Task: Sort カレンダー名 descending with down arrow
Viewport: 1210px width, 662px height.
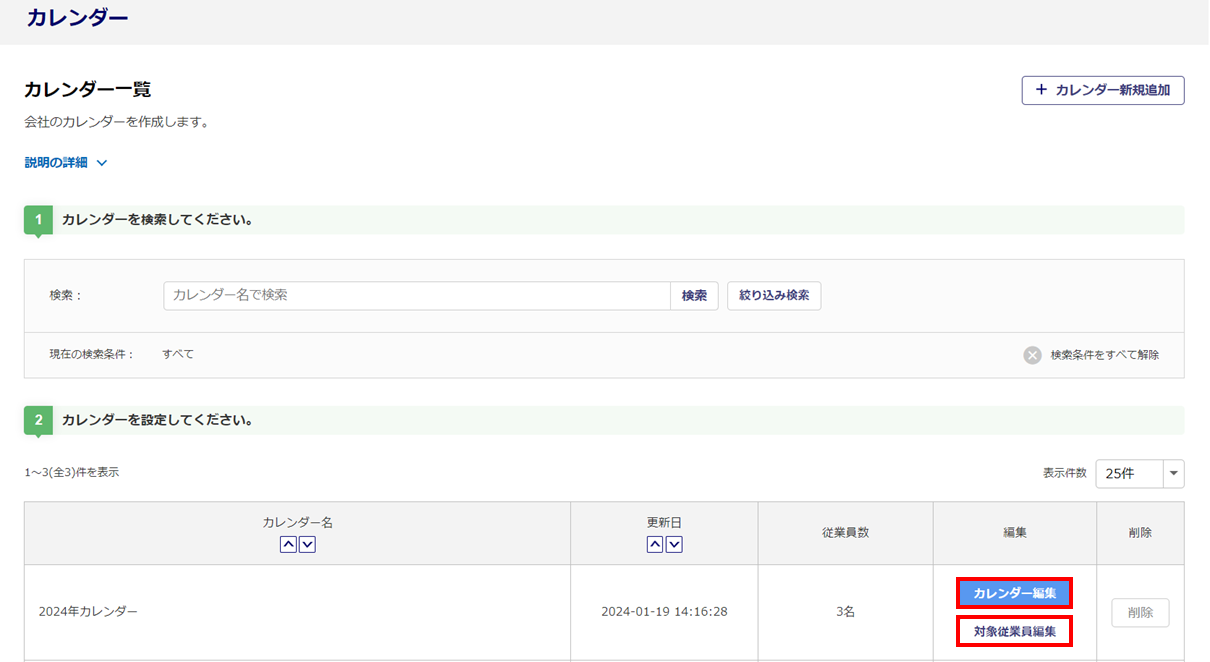Action: (x=308, y=545)
